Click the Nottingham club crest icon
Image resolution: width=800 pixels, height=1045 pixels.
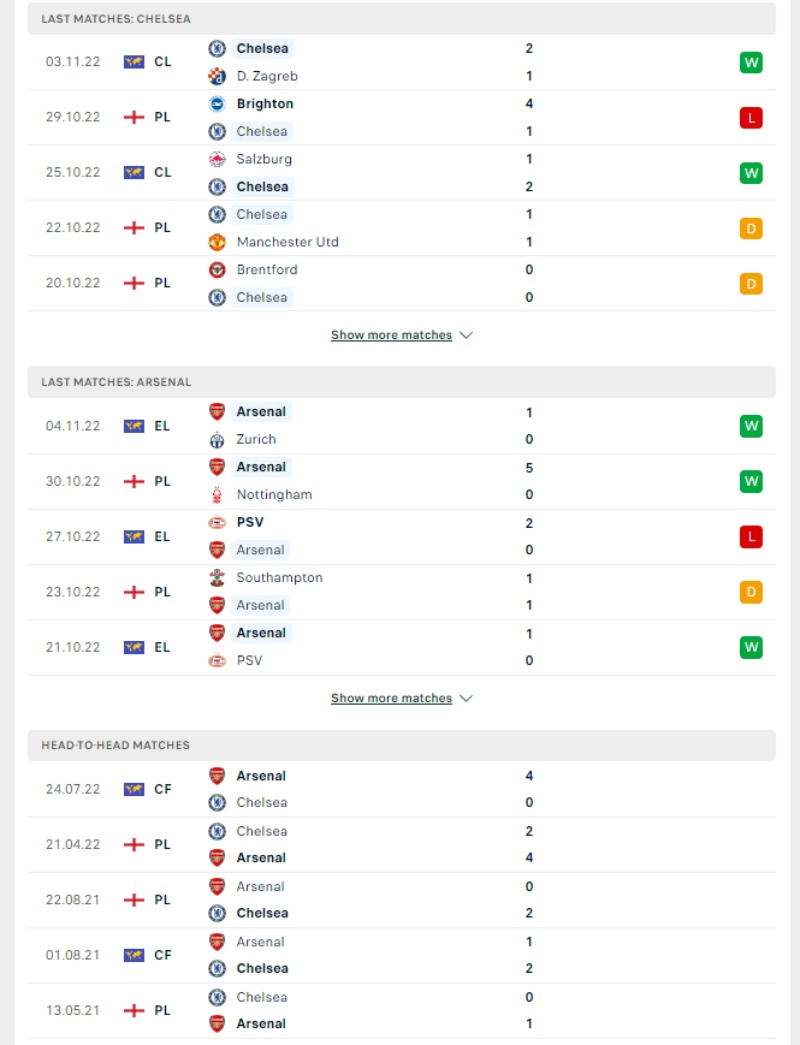[217, 495]
